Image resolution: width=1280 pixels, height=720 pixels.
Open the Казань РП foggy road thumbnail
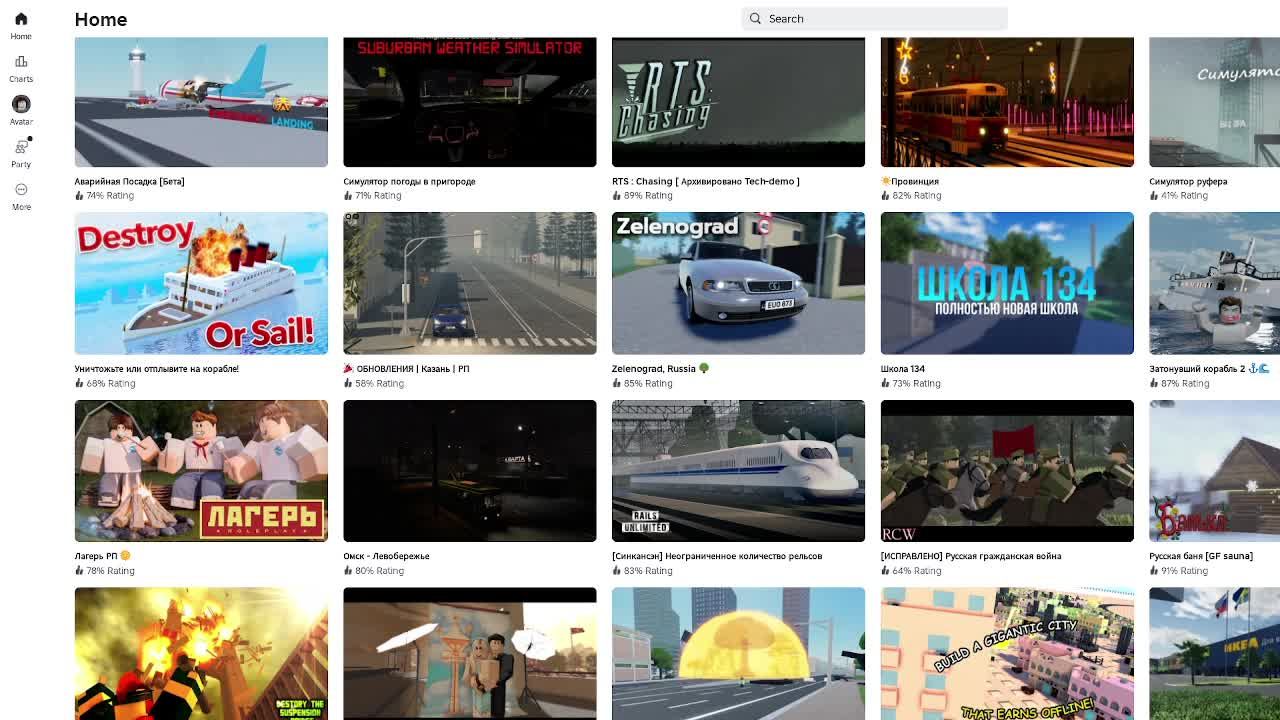[470, 283]
